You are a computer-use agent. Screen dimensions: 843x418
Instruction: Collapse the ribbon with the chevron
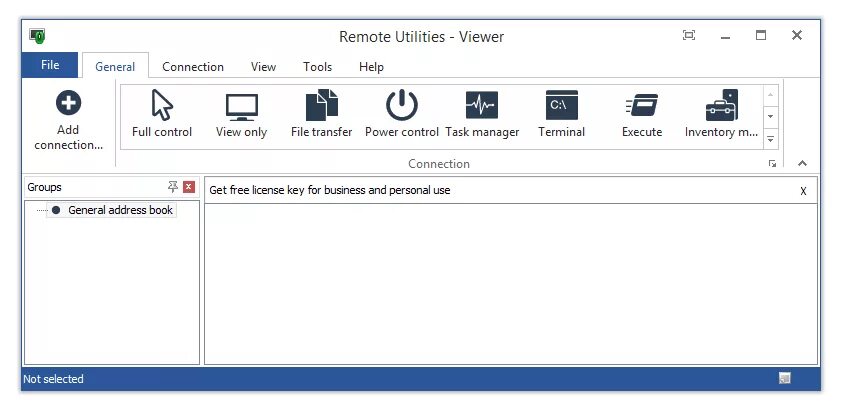802,164
